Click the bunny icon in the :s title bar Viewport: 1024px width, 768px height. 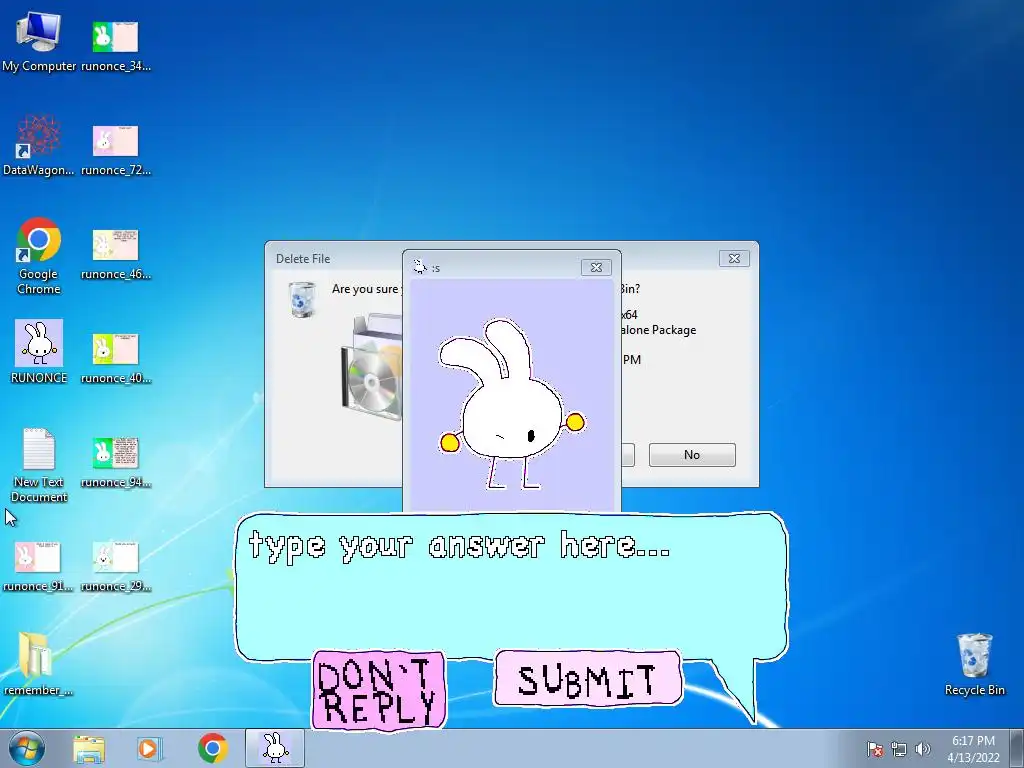[x=420, y=266]
